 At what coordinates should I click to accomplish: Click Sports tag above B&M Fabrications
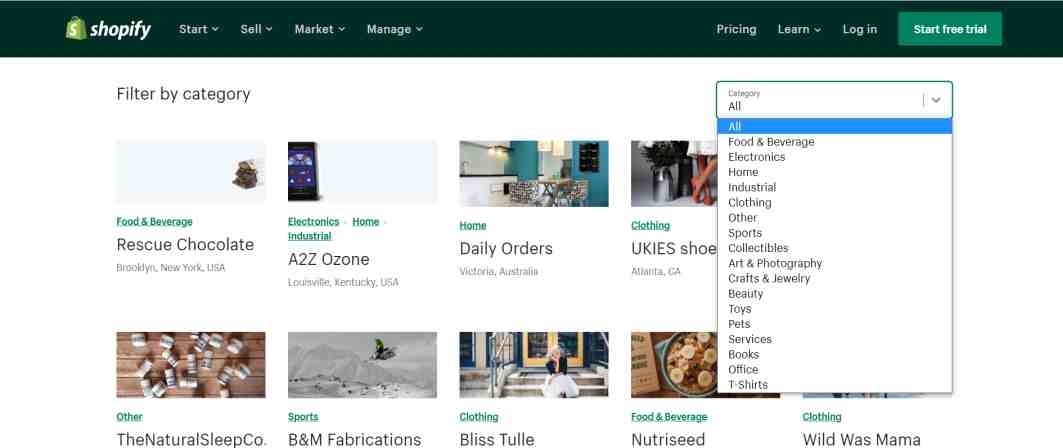tap(303, 417)
